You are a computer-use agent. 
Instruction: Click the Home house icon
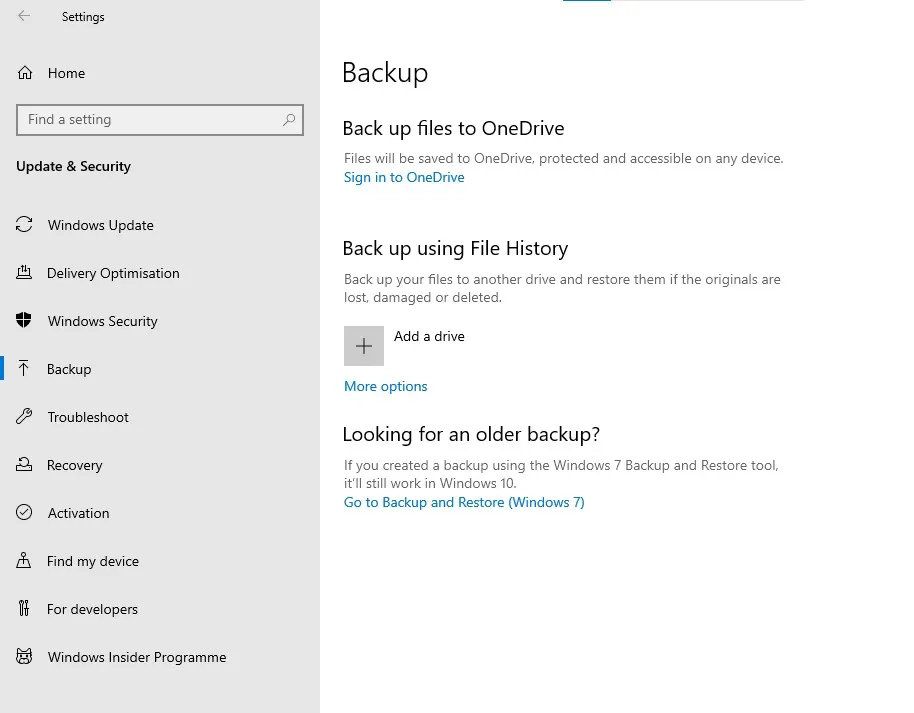point(24,73)
